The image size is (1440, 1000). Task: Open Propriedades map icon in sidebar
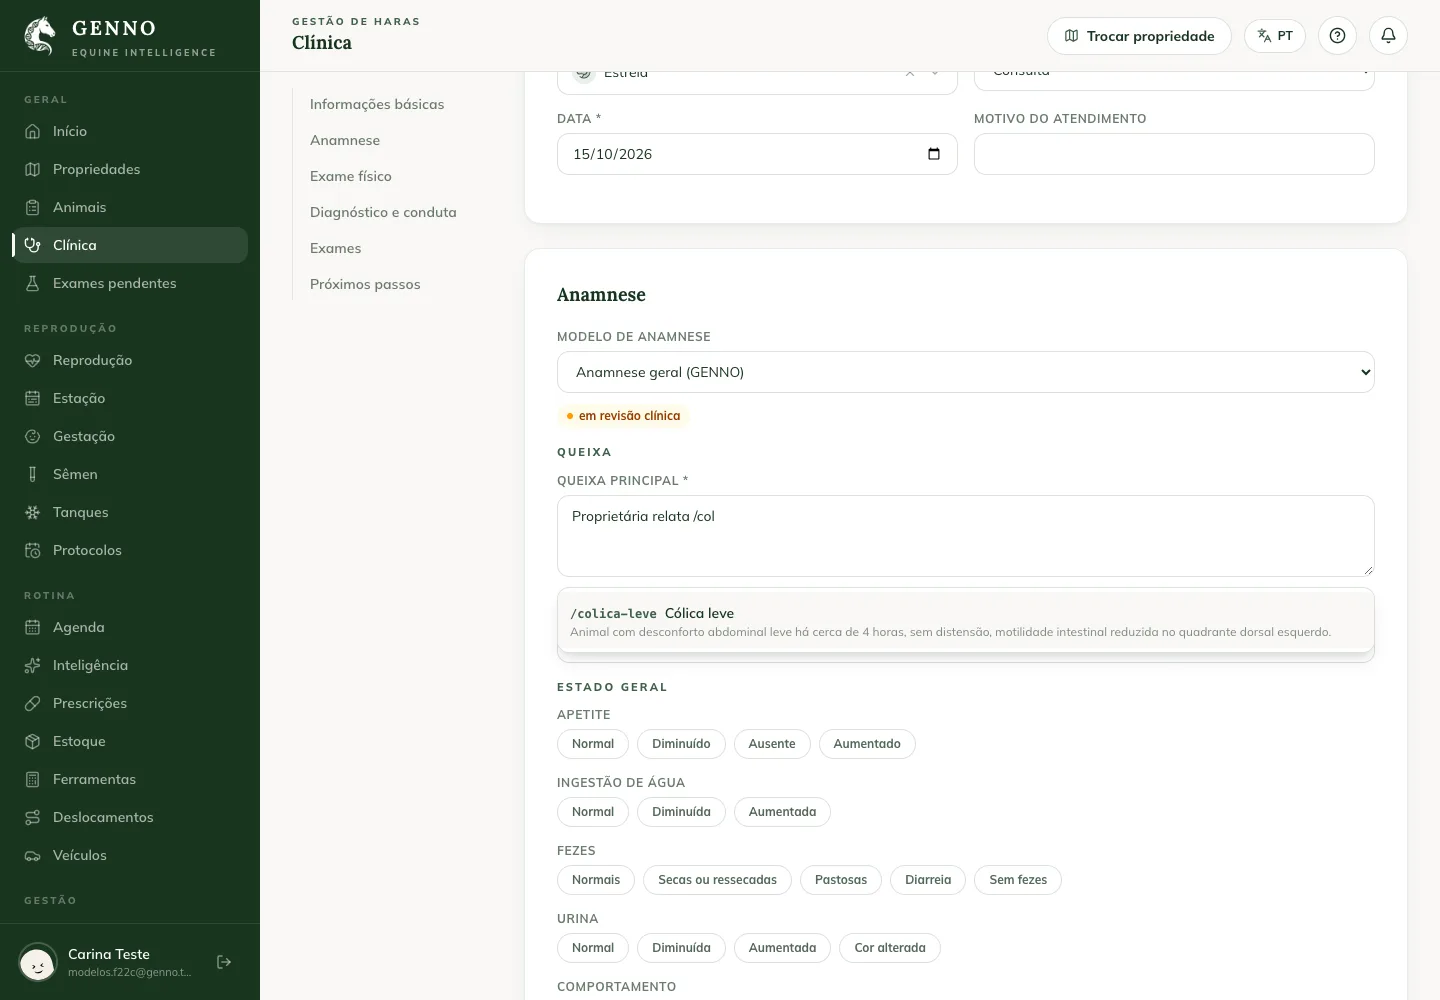(33, 169)
